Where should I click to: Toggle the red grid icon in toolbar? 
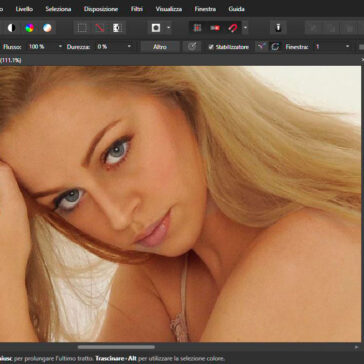(197, 28)
